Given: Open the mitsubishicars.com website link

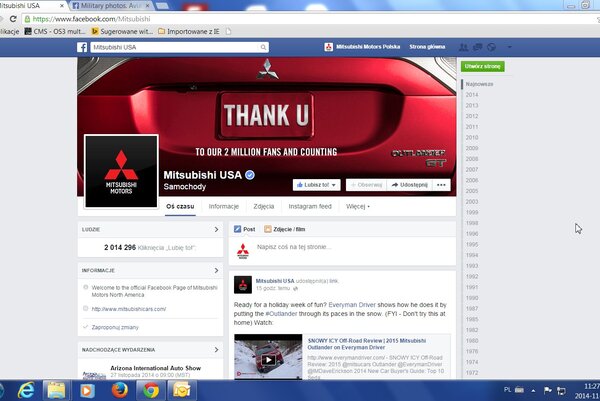Looking at the screenshot, I should point(129,309).
